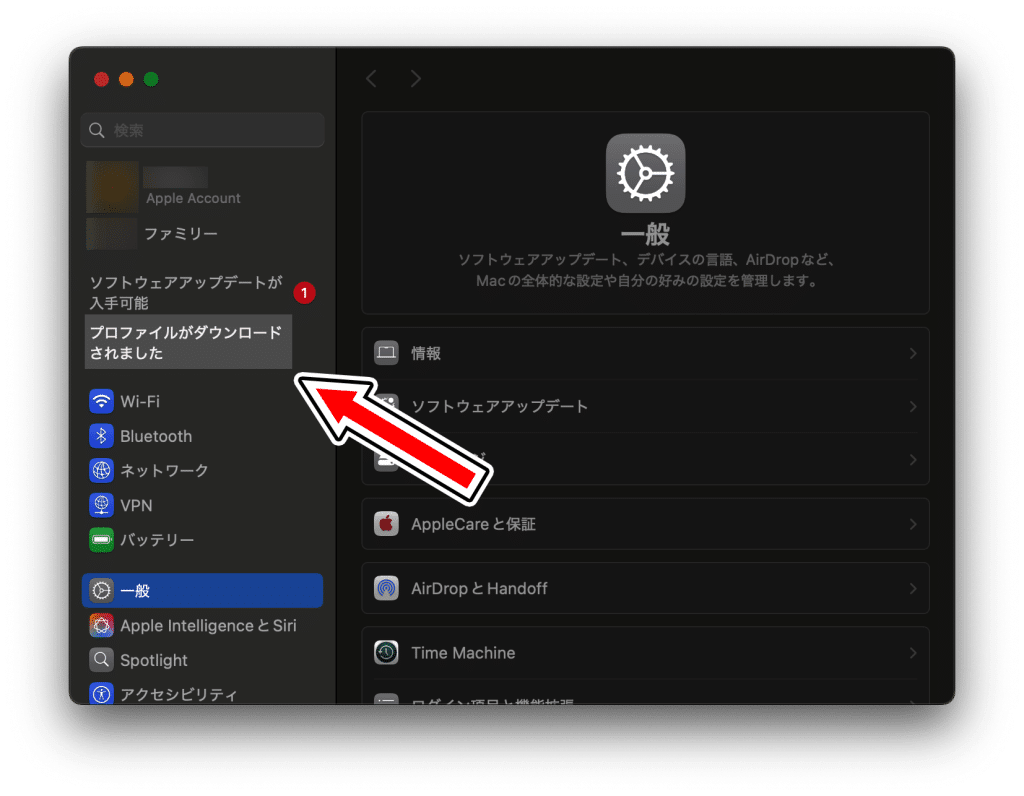1024x796 pixels.
Task: Click プロファイルがダウンロードされました notice
Action: click(x=188, y=343)
